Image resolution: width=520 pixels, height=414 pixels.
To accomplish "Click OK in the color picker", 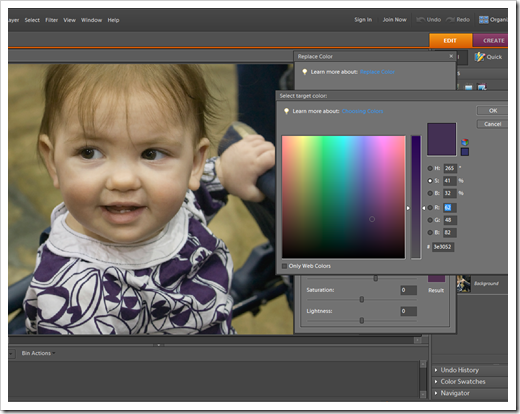I will pyautogui.click(x=493, y=110).
